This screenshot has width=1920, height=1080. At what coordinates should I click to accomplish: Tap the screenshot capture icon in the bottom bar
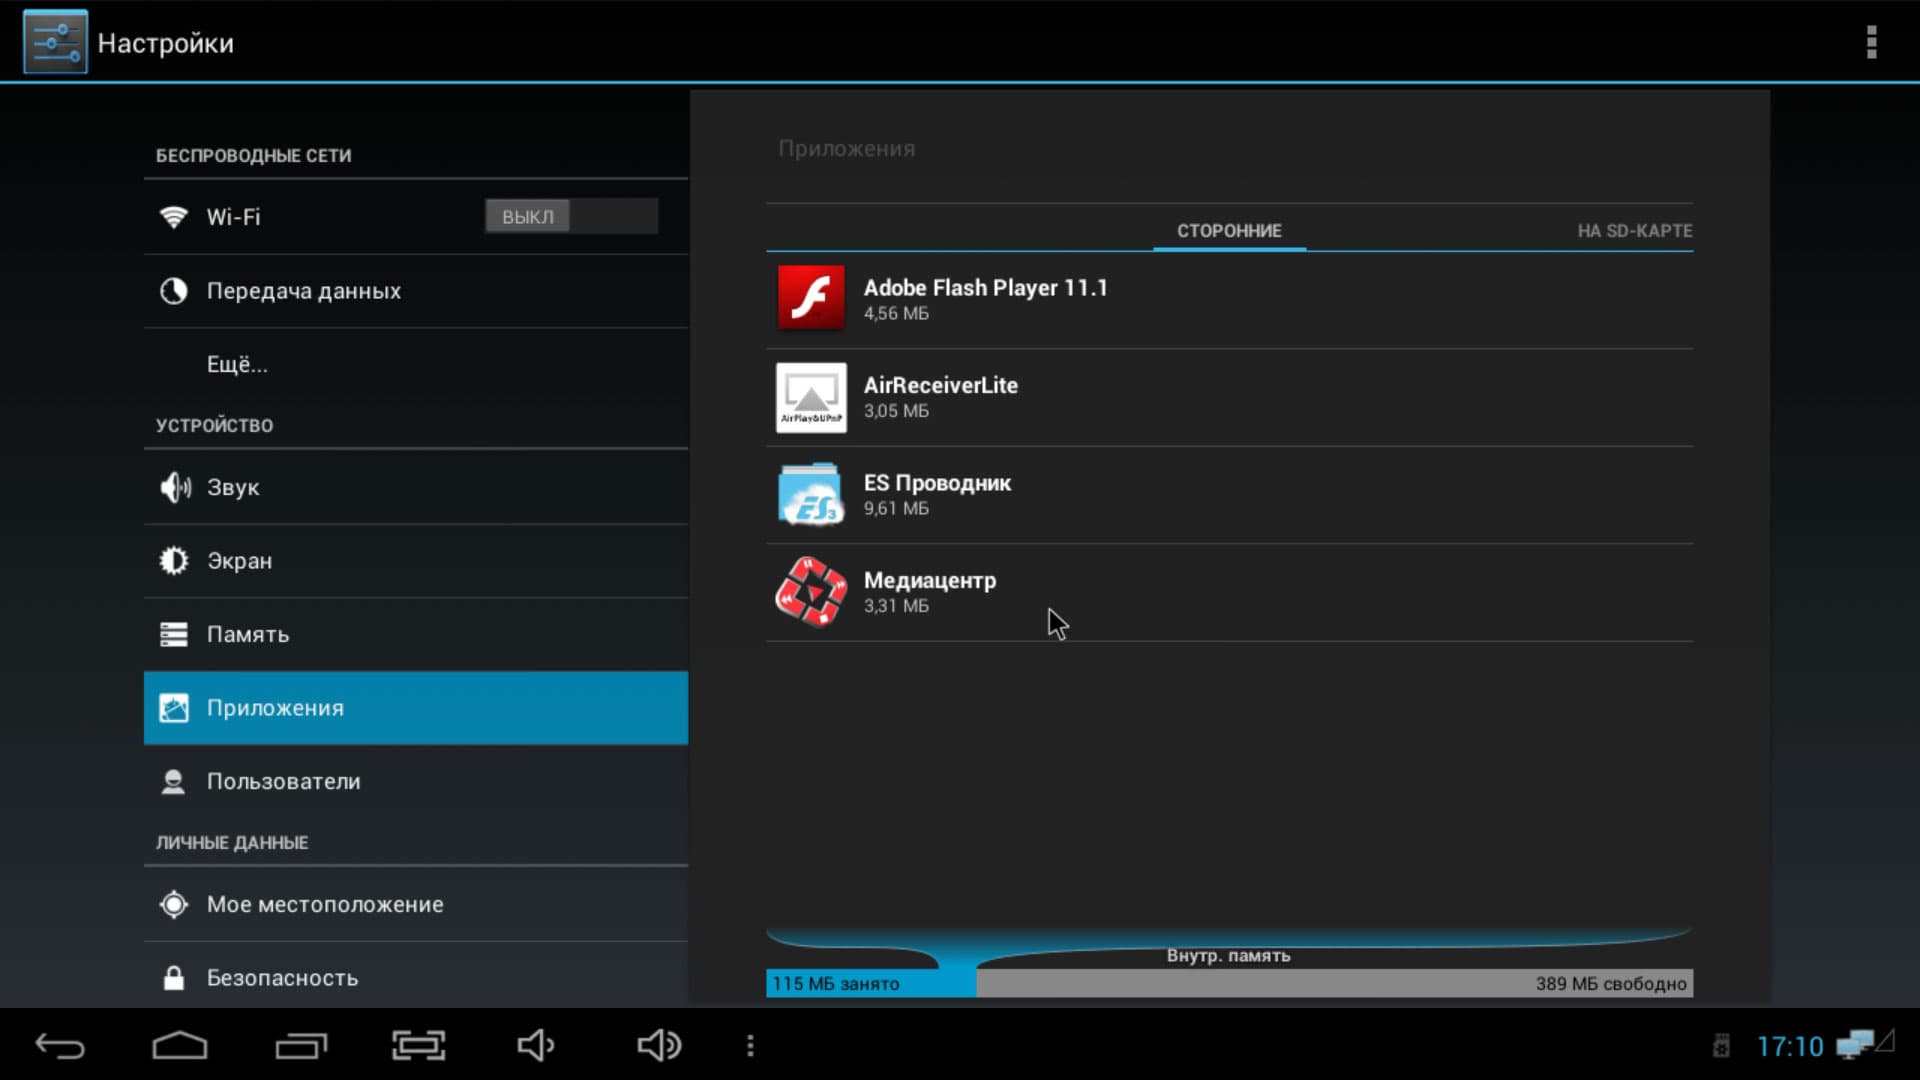[418, 1046]
